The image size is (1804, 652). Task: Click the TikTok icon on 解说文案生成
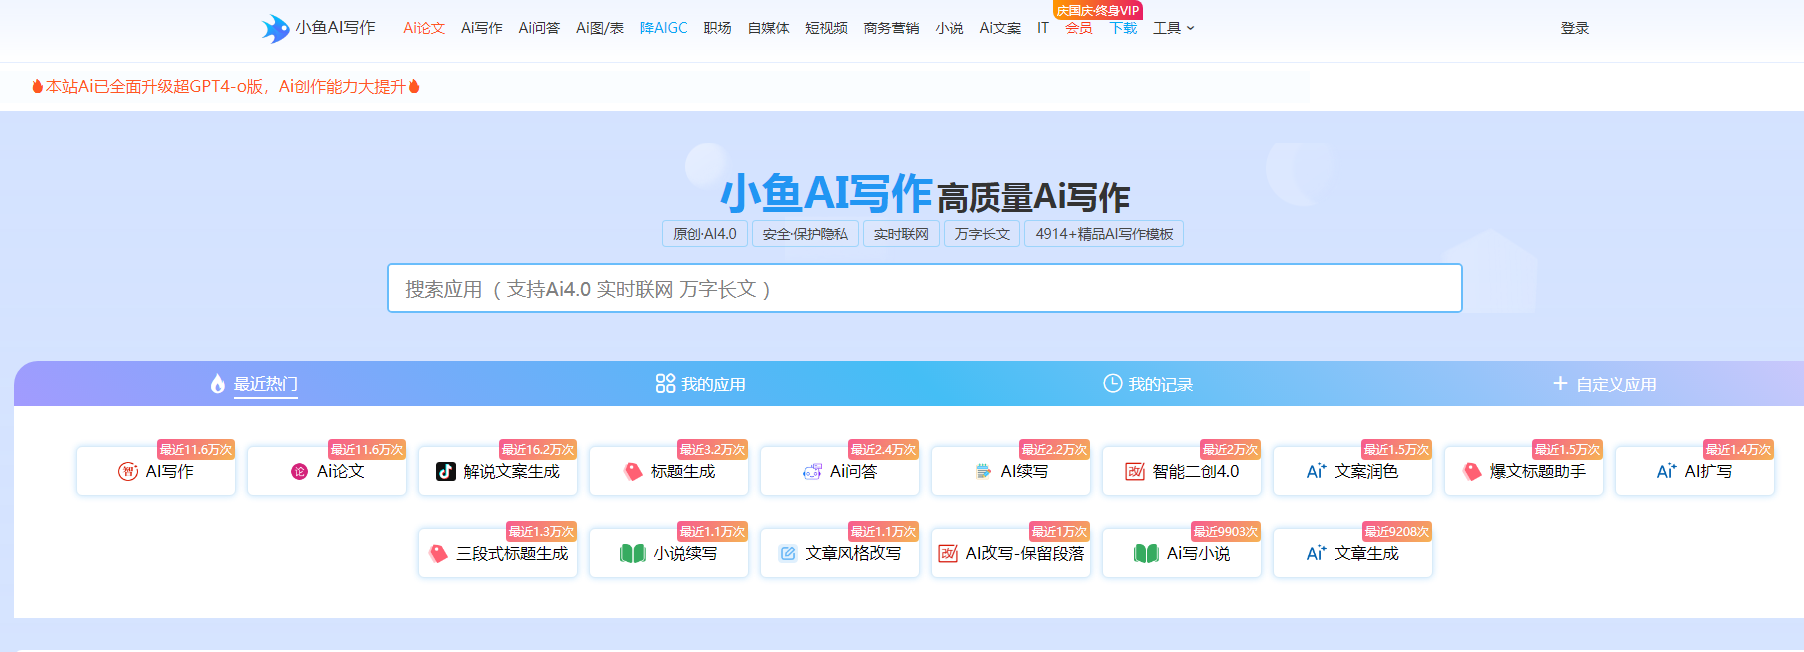tap(446, 472)
